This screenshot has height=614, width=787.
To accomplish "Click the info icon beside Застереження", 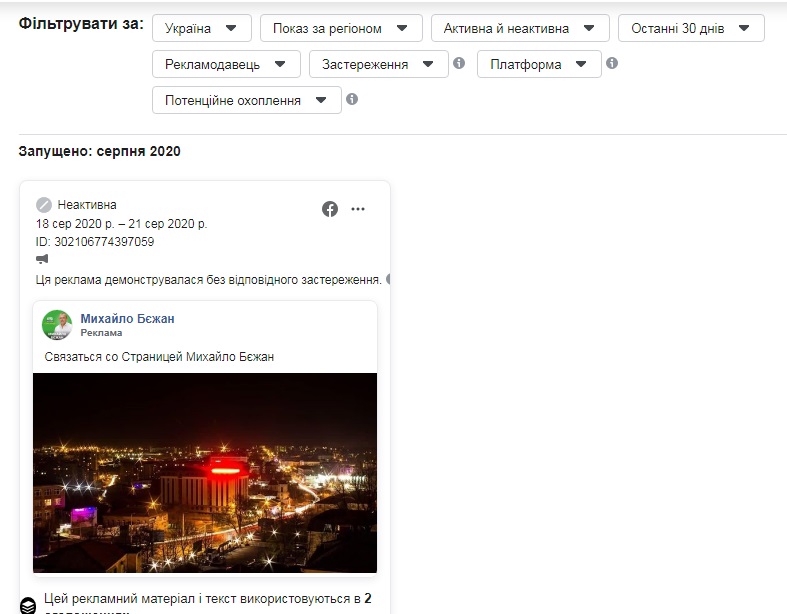I will coord(459,63).
